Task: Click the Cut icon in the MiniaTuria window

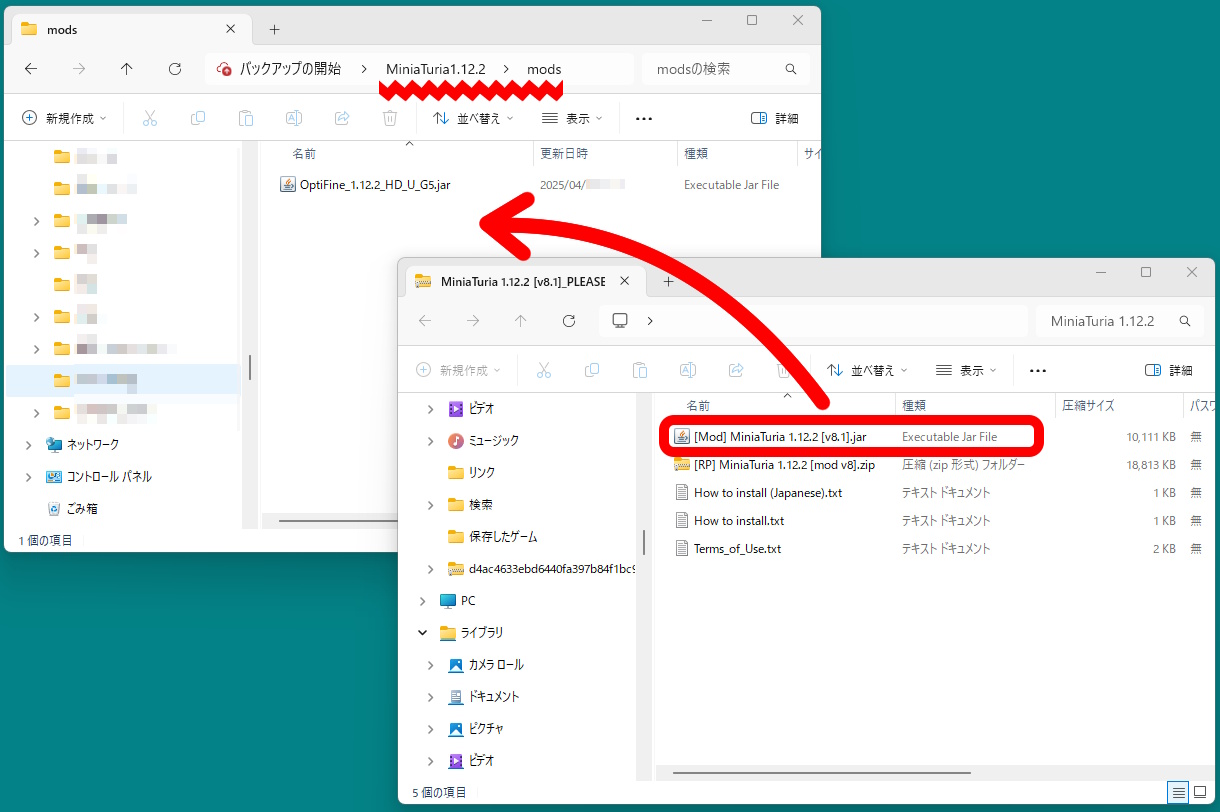Action: (544, 370)
